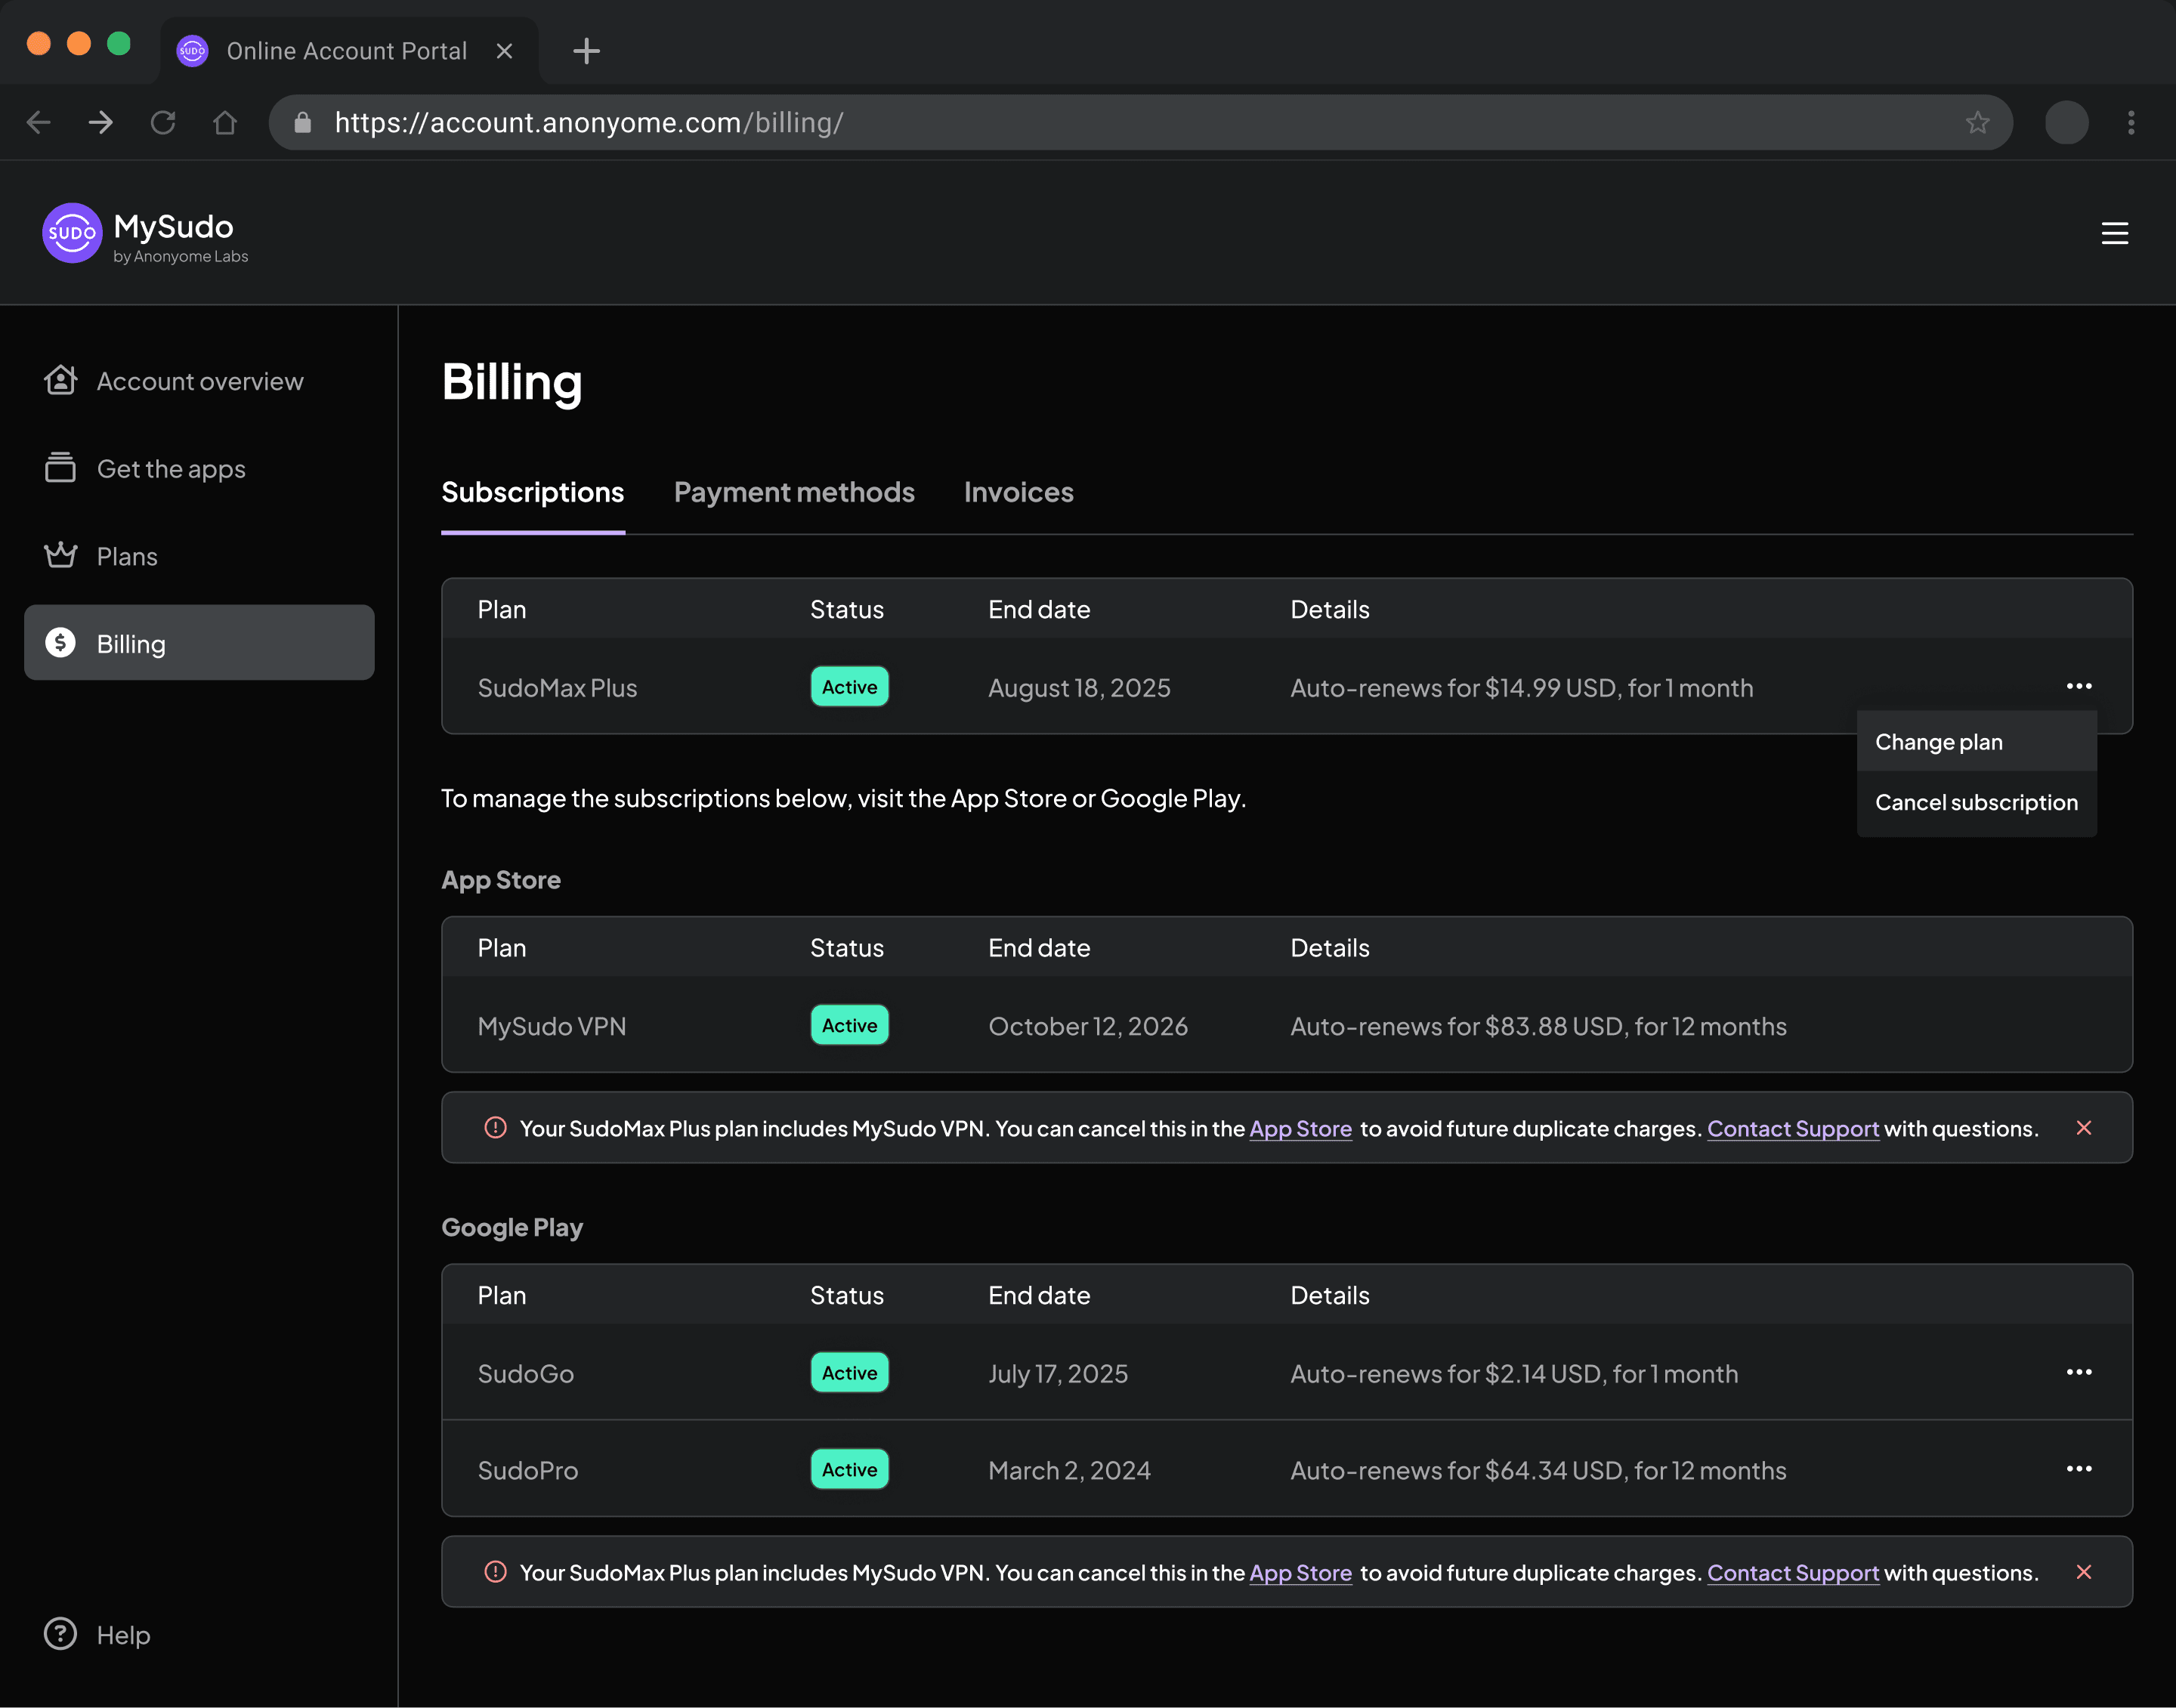The height and width of the screenshot is (1708, 2176).
Task: Dismiss the Google Play duplicate charge notice
Action: tap(2084, 1572)
